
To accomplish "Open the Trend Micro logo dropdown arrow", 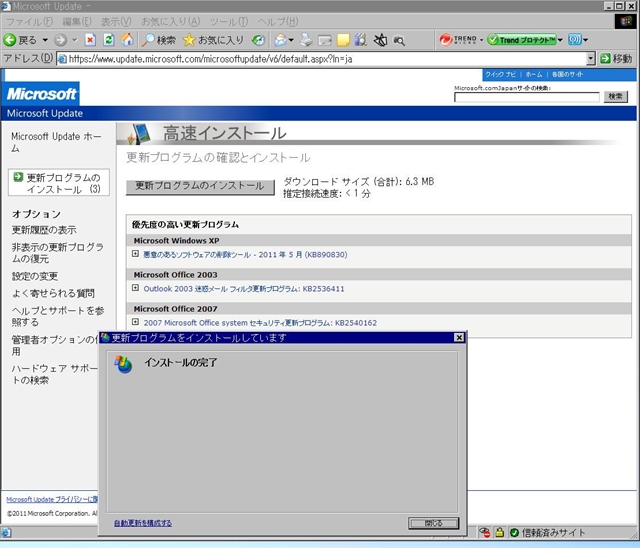I will pyautogui.click(x=481, y=40).
